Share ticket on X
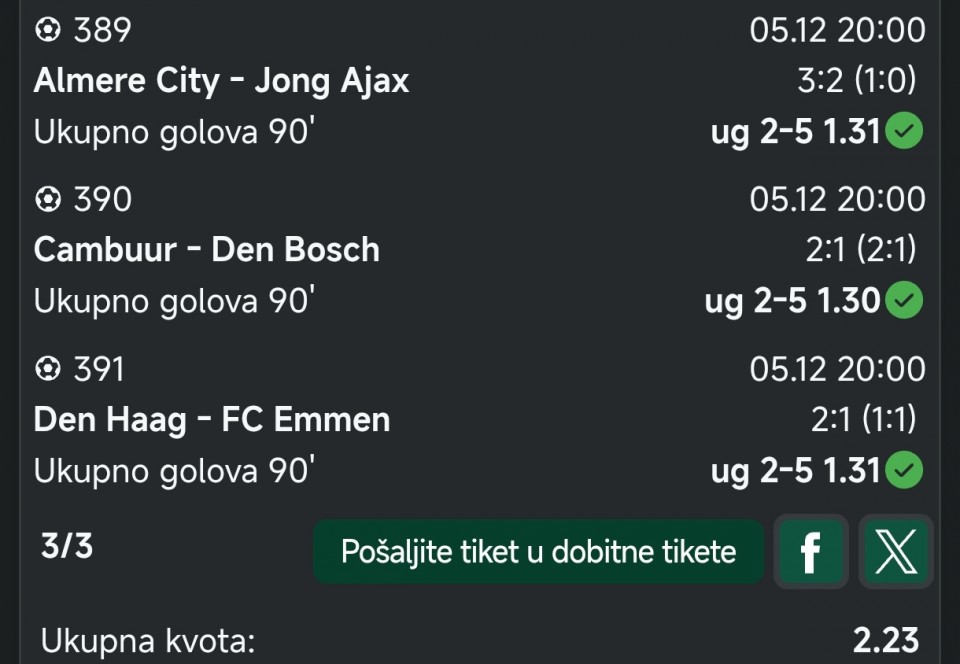This screenshot has width=960, height=664. pos(895,551)
